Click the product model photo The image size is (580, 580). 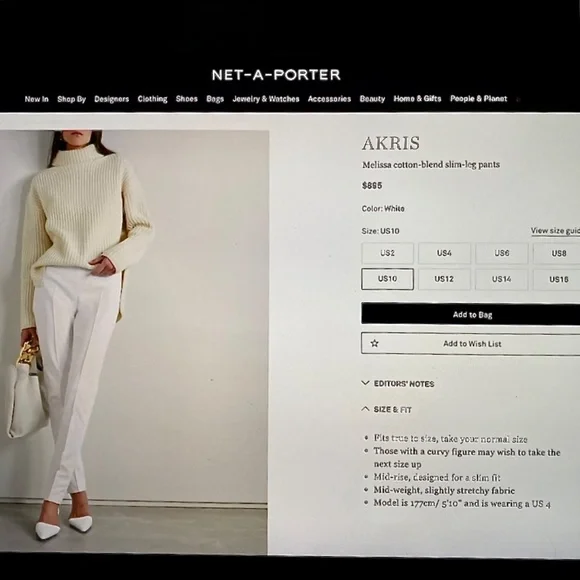coord(134,342)
